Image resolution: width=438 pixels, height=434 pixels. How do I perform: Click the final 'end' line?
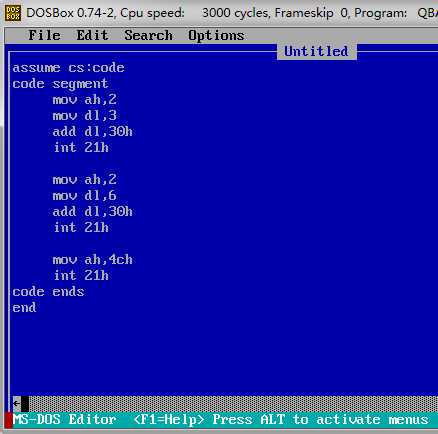click(x=24, y=308)
